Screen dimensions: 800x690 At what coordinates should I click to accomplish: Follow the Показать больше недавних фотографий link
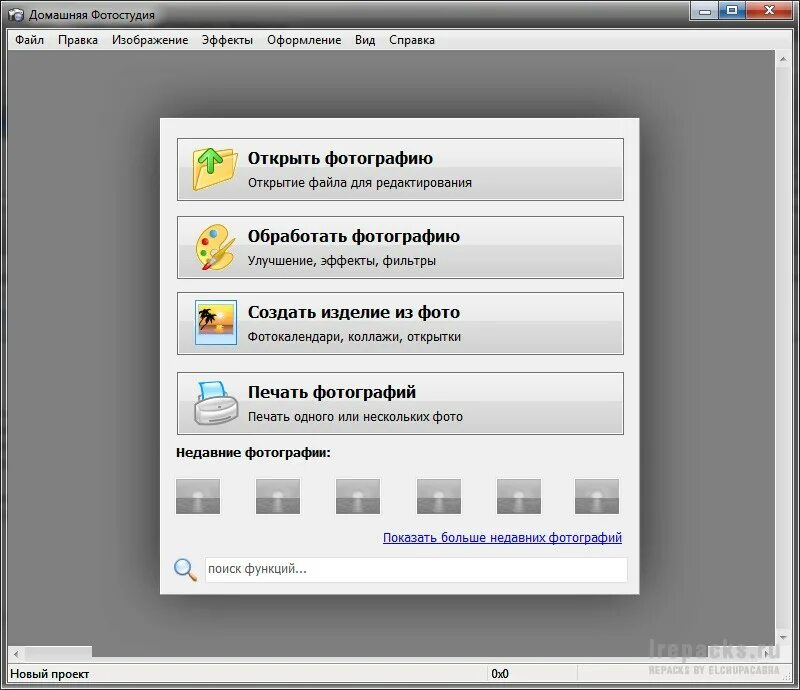pyautogui.click(x=502, y=537)
